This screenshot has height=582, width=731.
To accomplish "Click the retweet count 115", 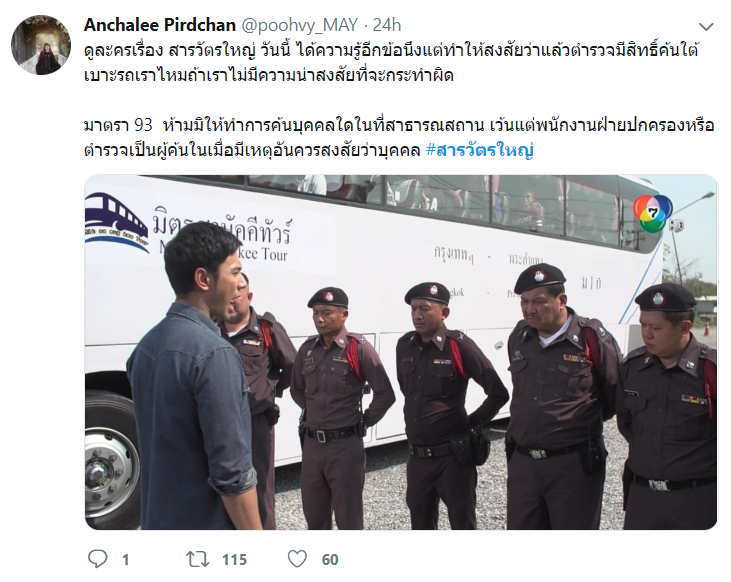I will point(234,560).
